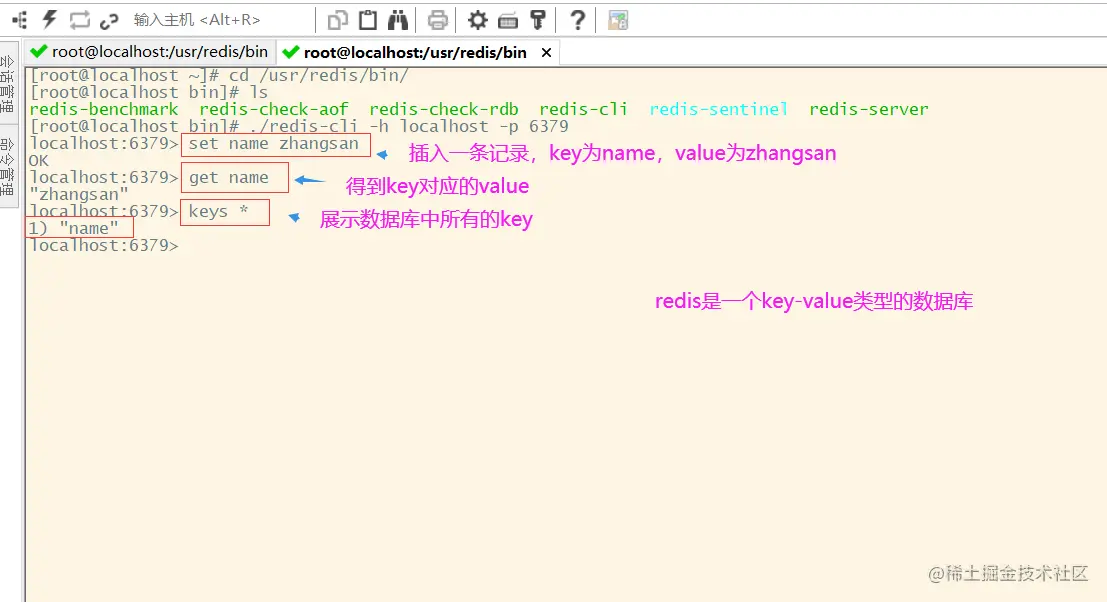Click the Paste clipboard icon
1107x602 pixels.
(x=368, y=20)
